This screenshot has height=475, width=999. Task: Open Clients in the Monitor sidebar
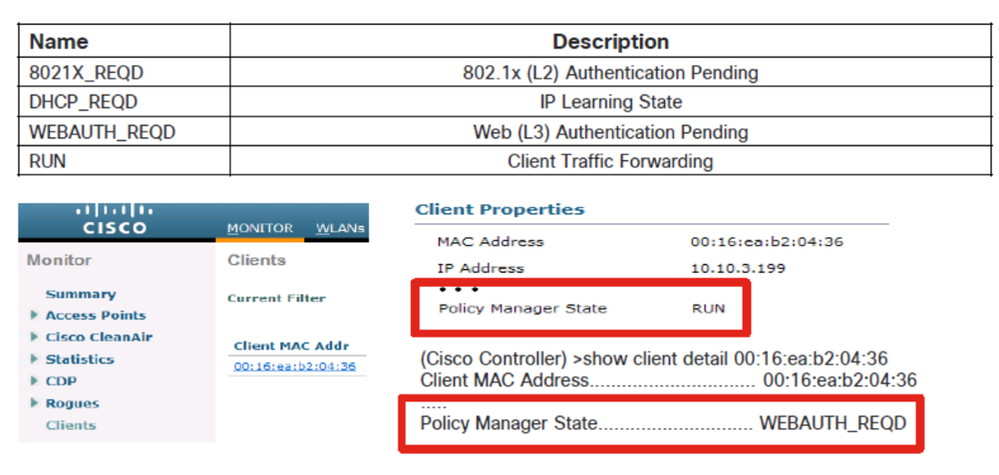71,425
